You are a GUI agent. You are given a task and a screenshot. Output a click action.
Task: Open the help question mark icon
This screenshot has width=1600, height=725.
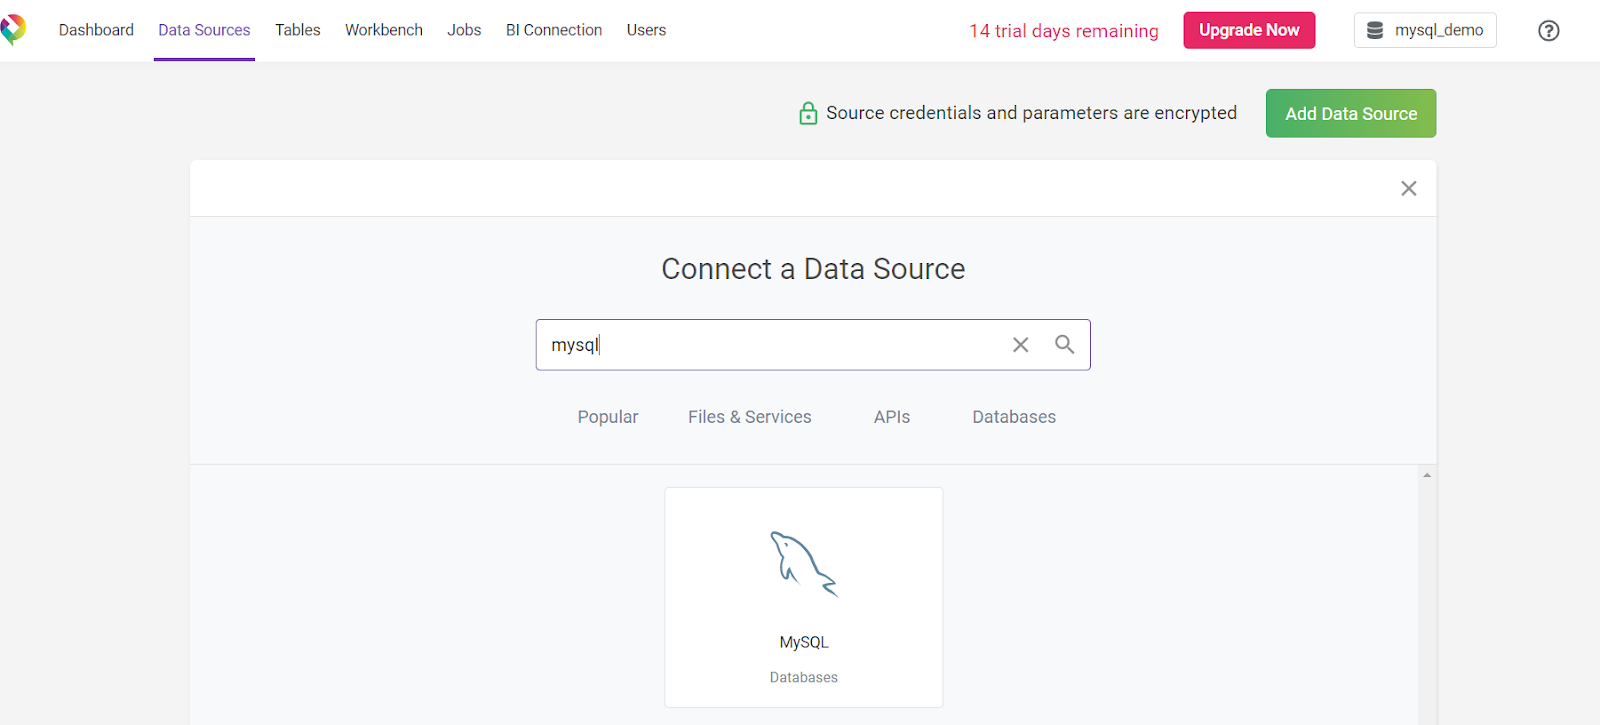(1548, 31)
